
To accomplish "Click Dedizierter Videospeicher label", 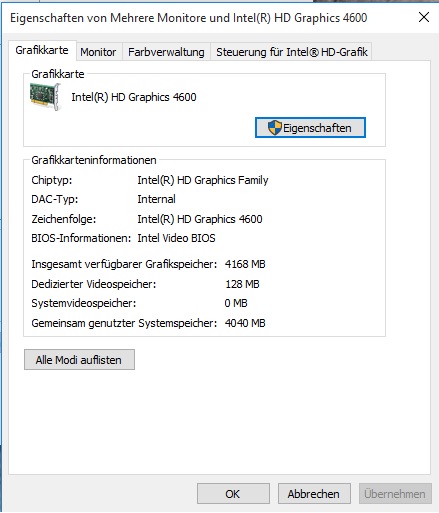I will [94, 284].
